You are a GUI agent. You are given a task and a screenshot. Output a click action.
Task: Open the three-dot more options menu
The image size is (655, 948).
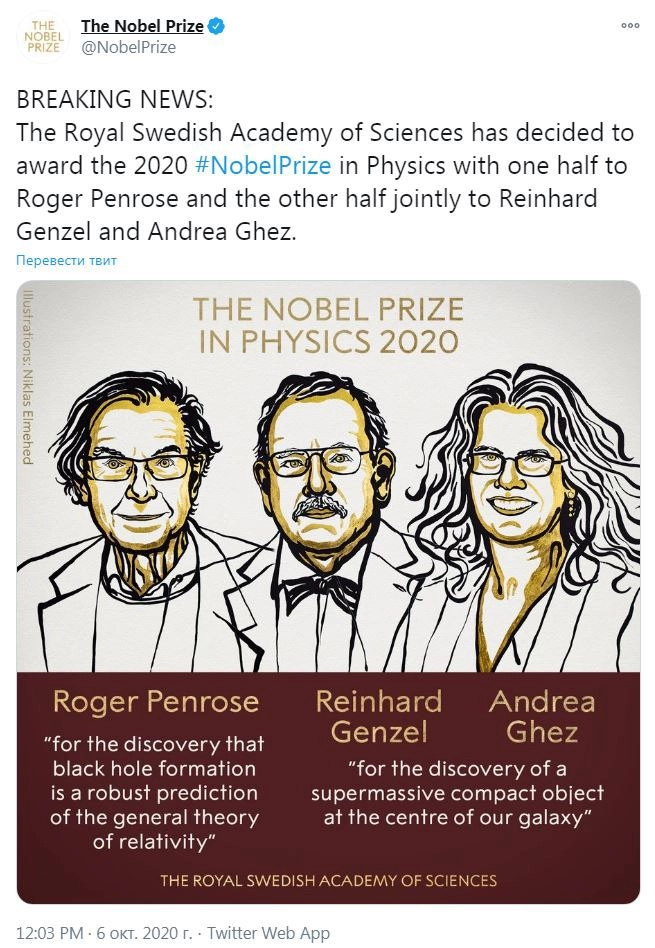tap(629, 25)
